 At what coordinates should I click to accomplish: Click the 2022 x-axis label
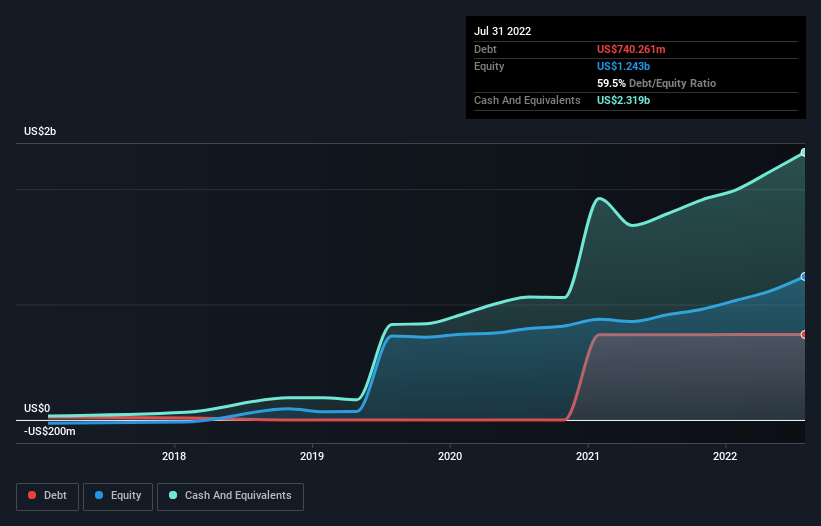[x=725, y=456]
